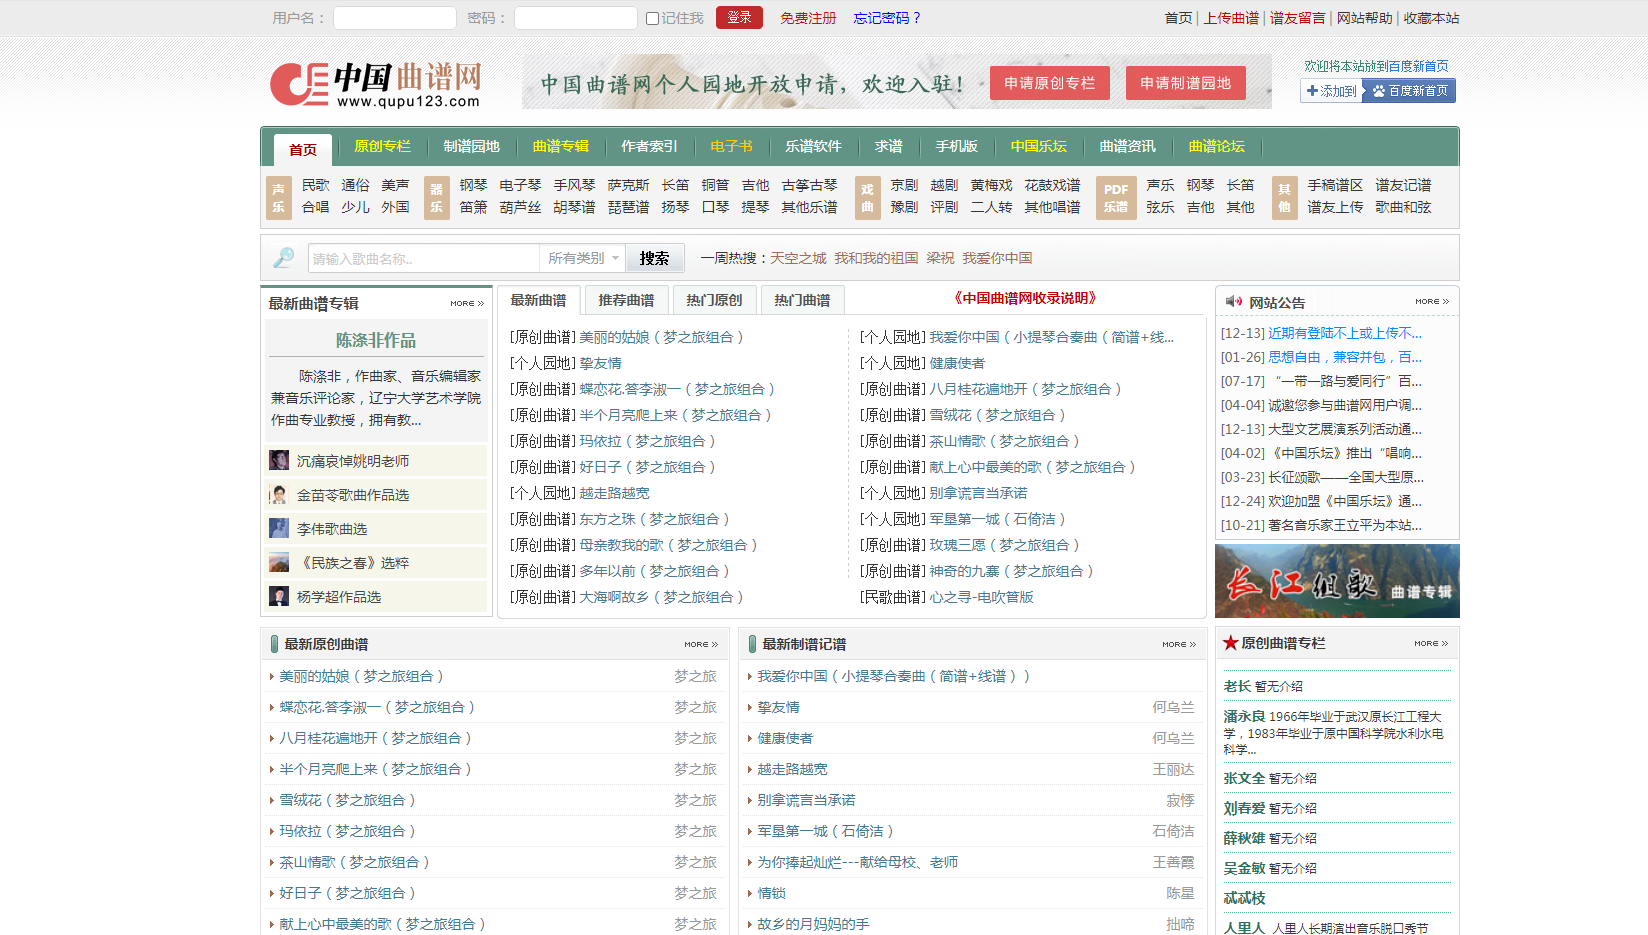Open the 原创专栏 navigation item
The width and height of the screenshot is (1648, 935).
(382, 146)
